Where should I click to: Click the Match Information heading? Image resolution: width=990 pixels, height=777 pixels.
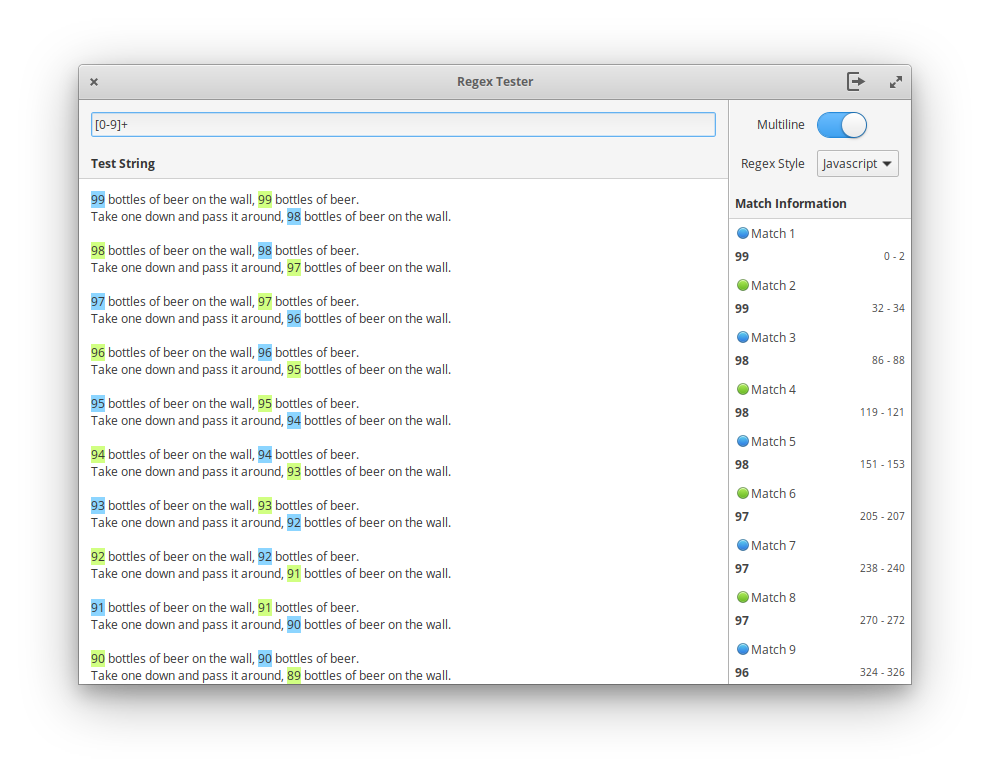click(790, 203)
